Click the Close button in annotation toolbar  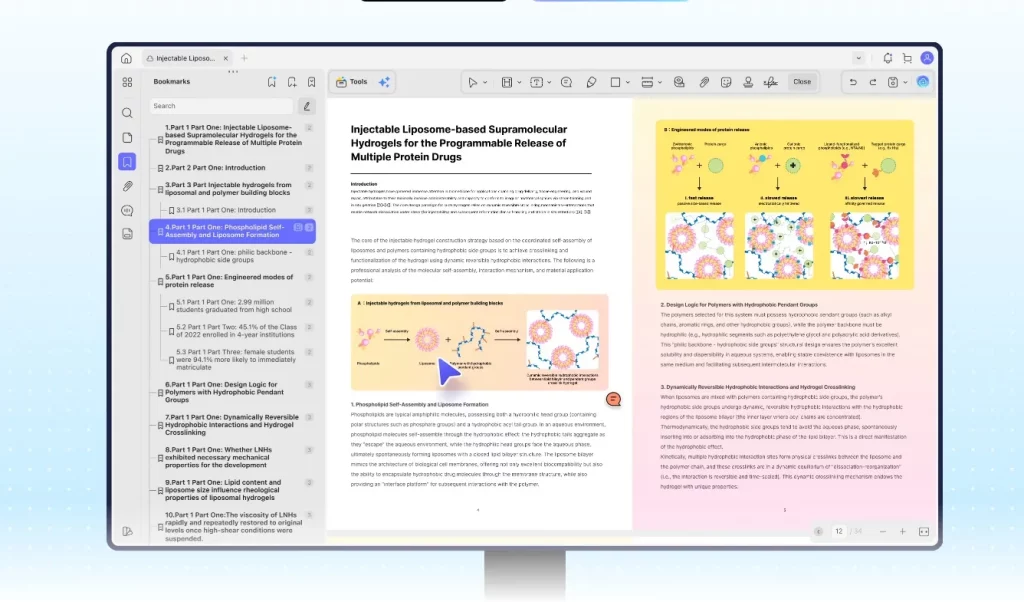tap(802, 82)
